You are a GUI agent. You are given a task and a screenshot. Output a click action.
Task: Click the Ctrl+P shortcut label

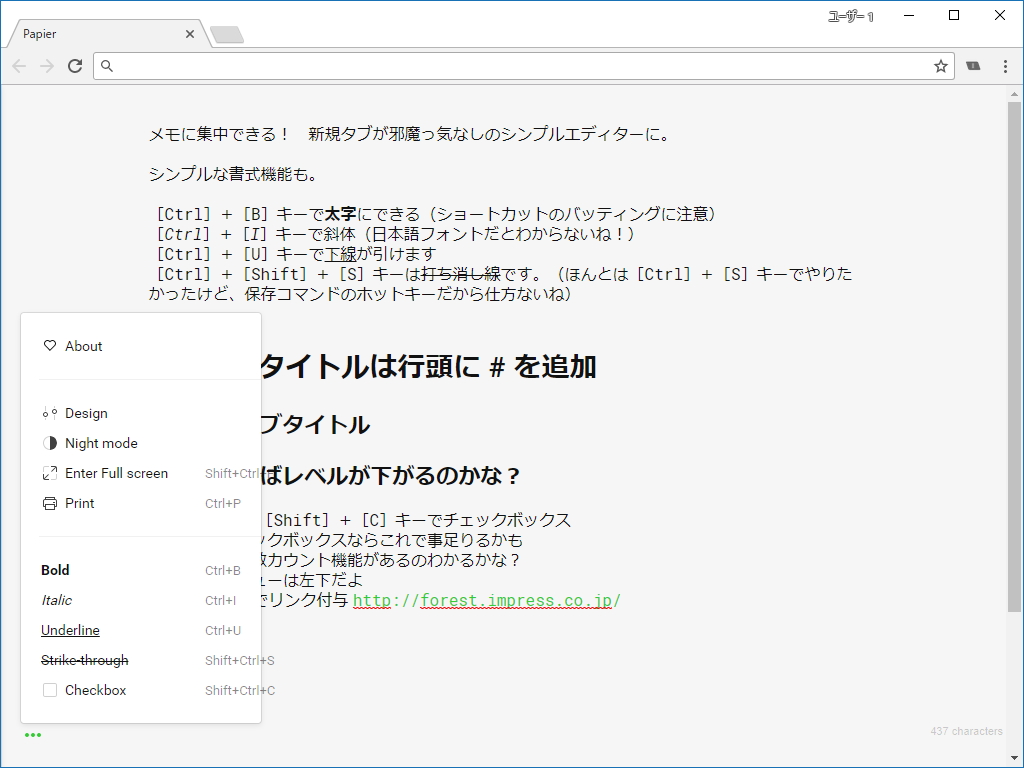coord(223,504)
